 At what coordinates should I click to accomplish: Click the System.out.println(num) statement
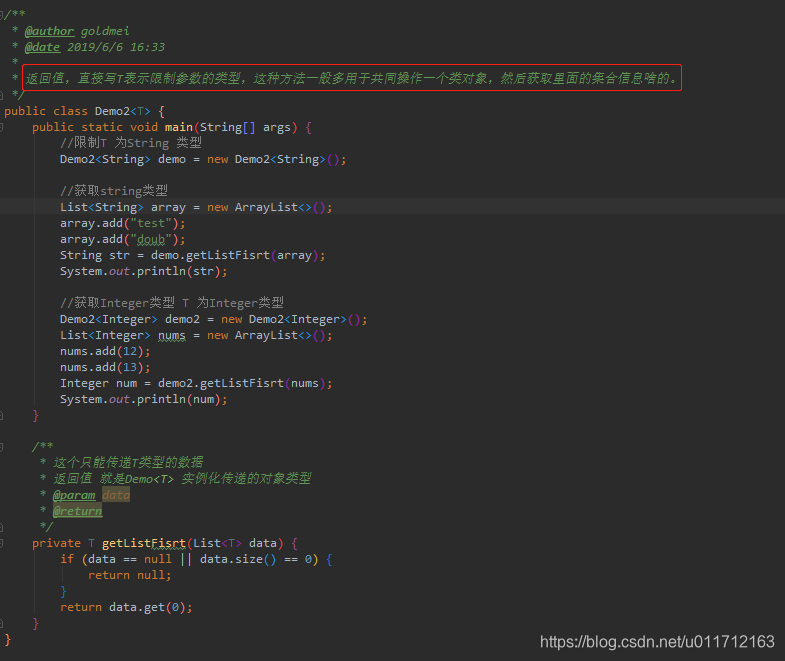[x=144, y=400]
